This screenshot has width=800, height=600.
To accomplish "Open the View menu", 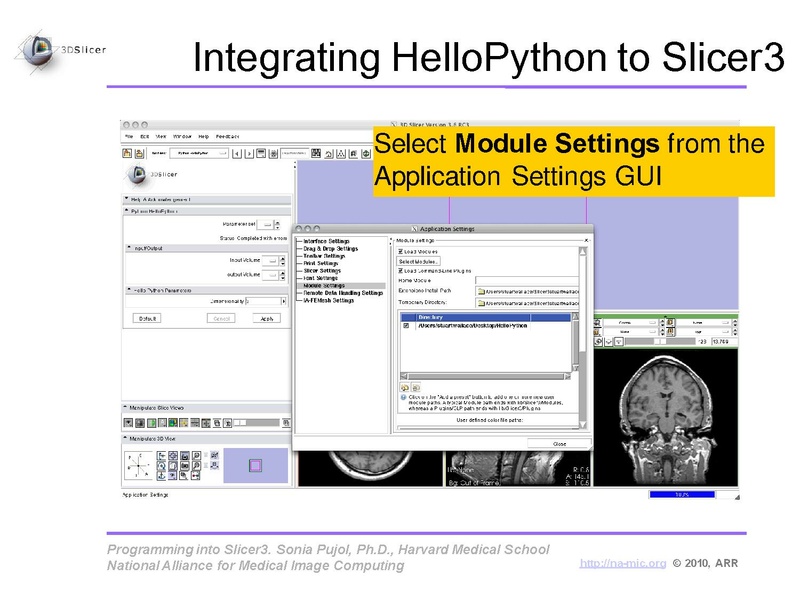I will tap(161, 137).
